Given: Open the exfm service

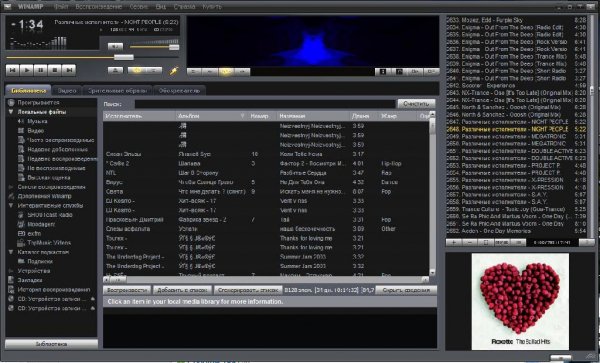Looking at the screenshot, I should [34, 233].
